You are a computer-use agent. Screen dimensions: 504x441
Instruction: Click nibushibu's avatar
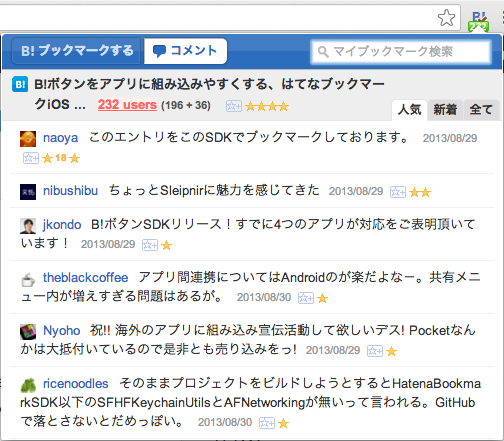pos(28,192)
